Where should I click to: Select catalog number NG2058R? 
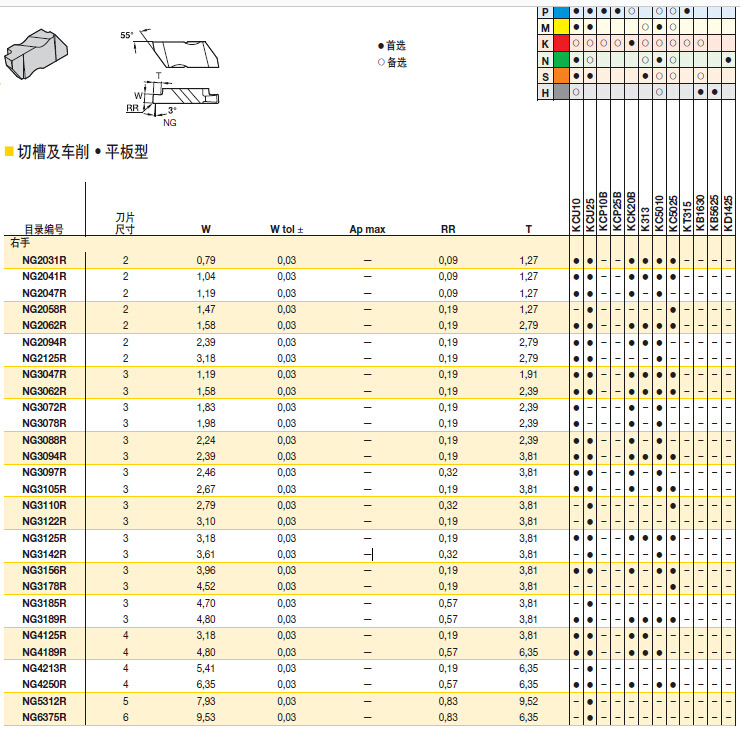tap(44, 309)
